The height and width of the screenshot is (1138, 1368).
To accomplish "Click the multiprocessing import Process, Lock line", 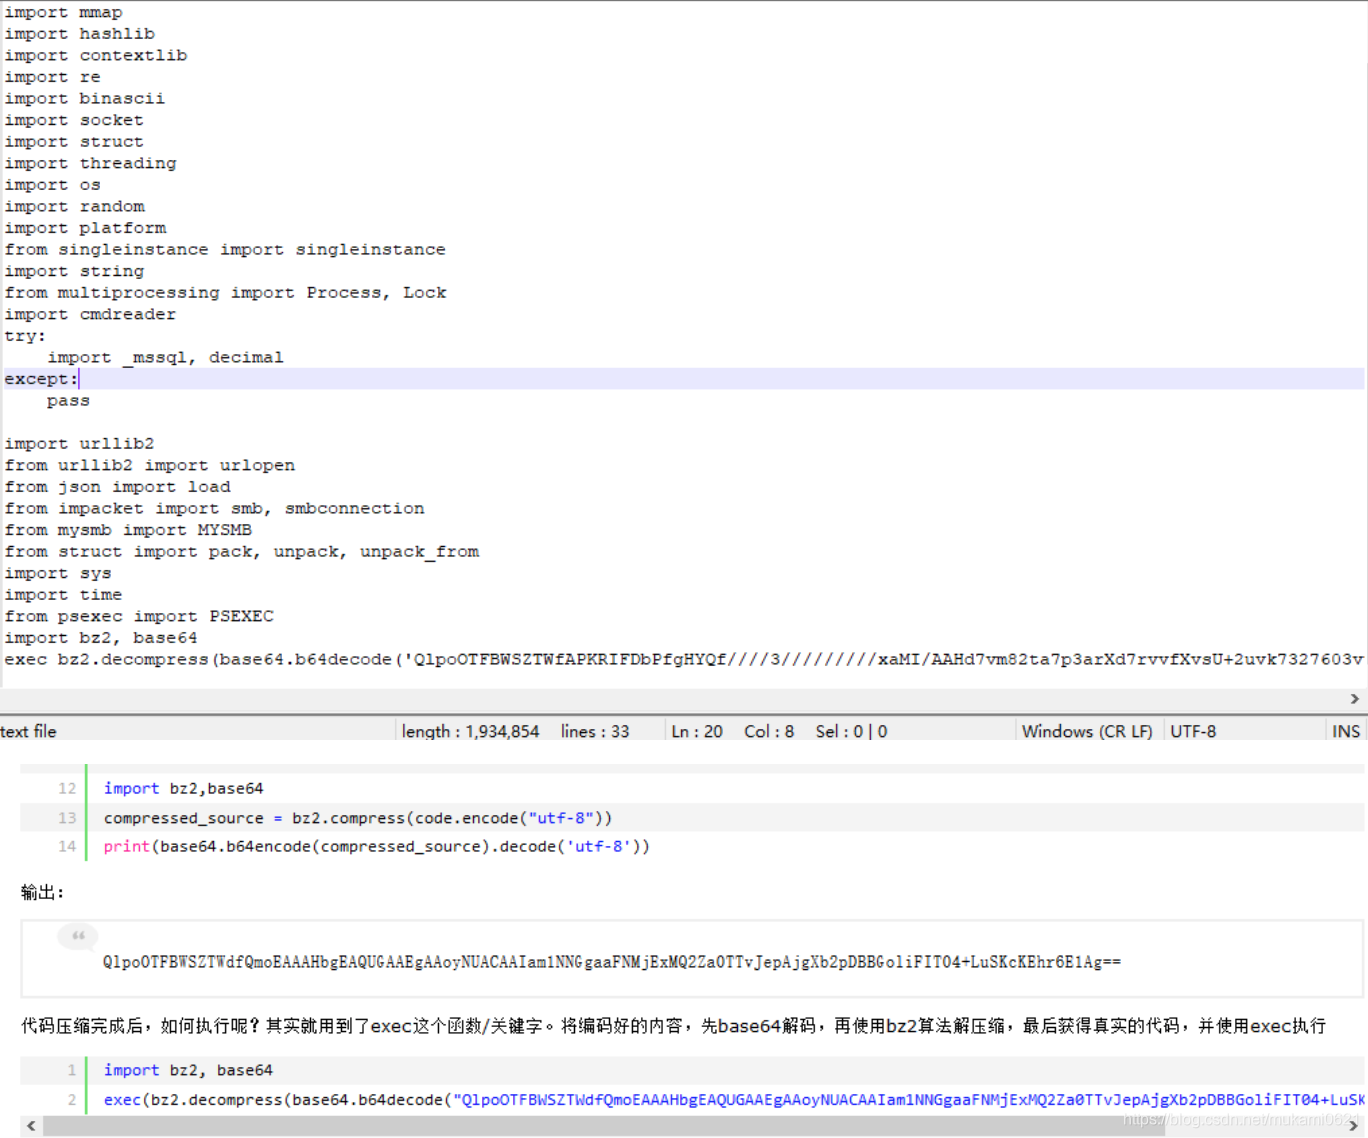I will [x=225, y=293].
